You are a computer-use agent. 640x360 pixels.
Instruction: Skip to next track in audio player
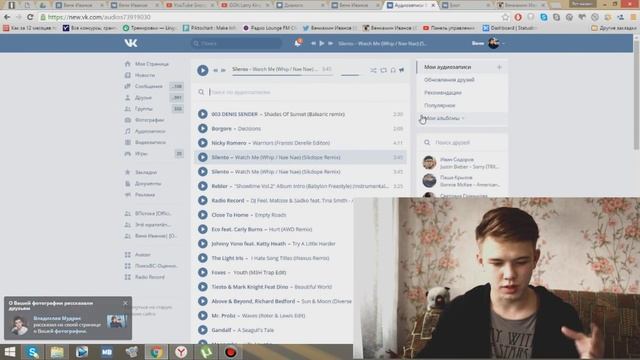(x=223, y=70)
